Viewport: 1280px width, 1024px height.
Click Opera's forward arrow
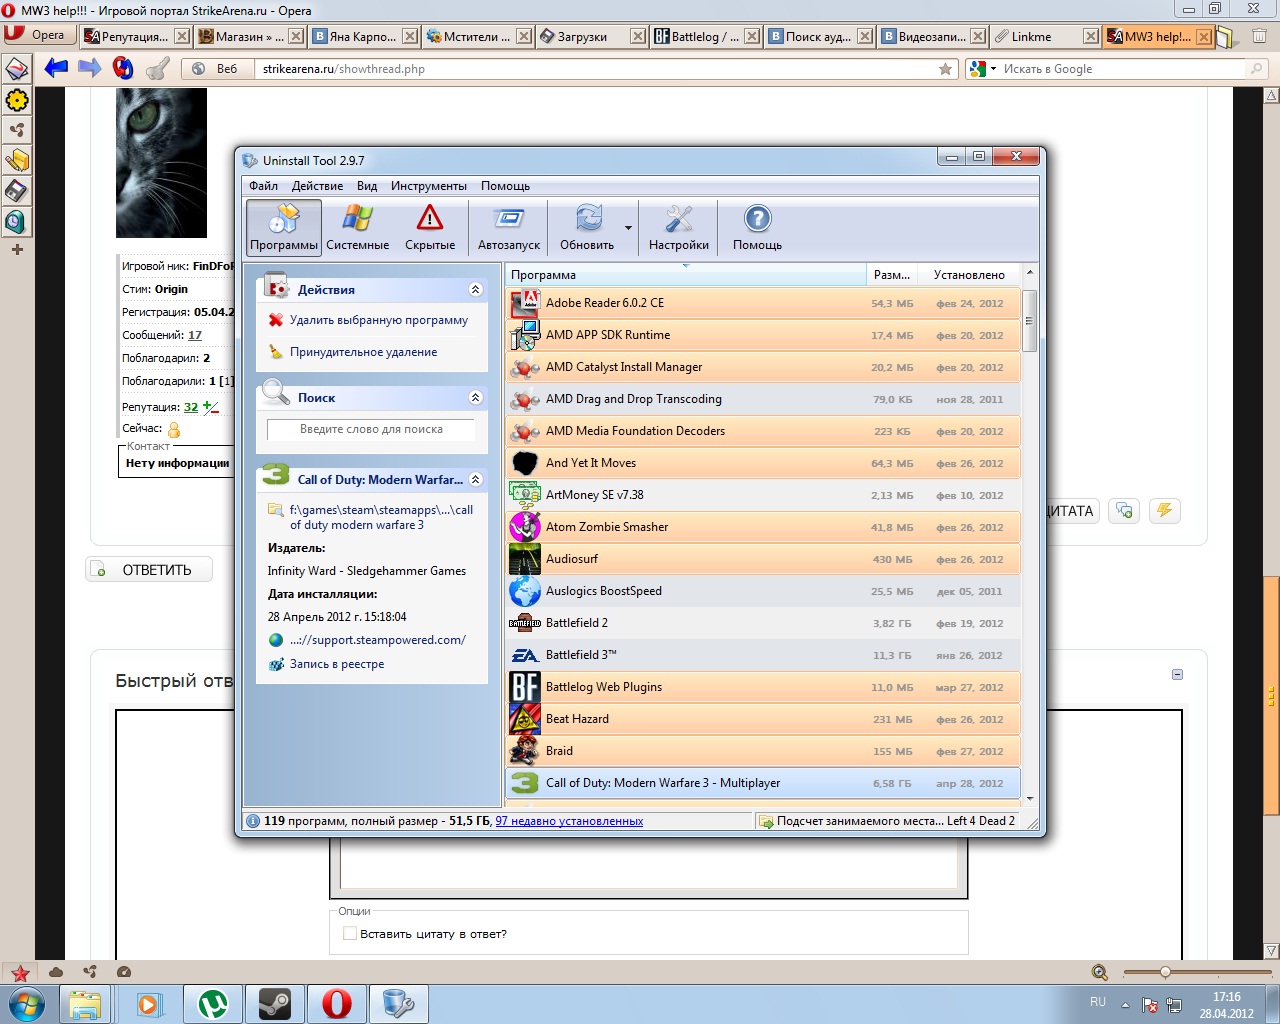pyautogui.click(x=90, y=68)
